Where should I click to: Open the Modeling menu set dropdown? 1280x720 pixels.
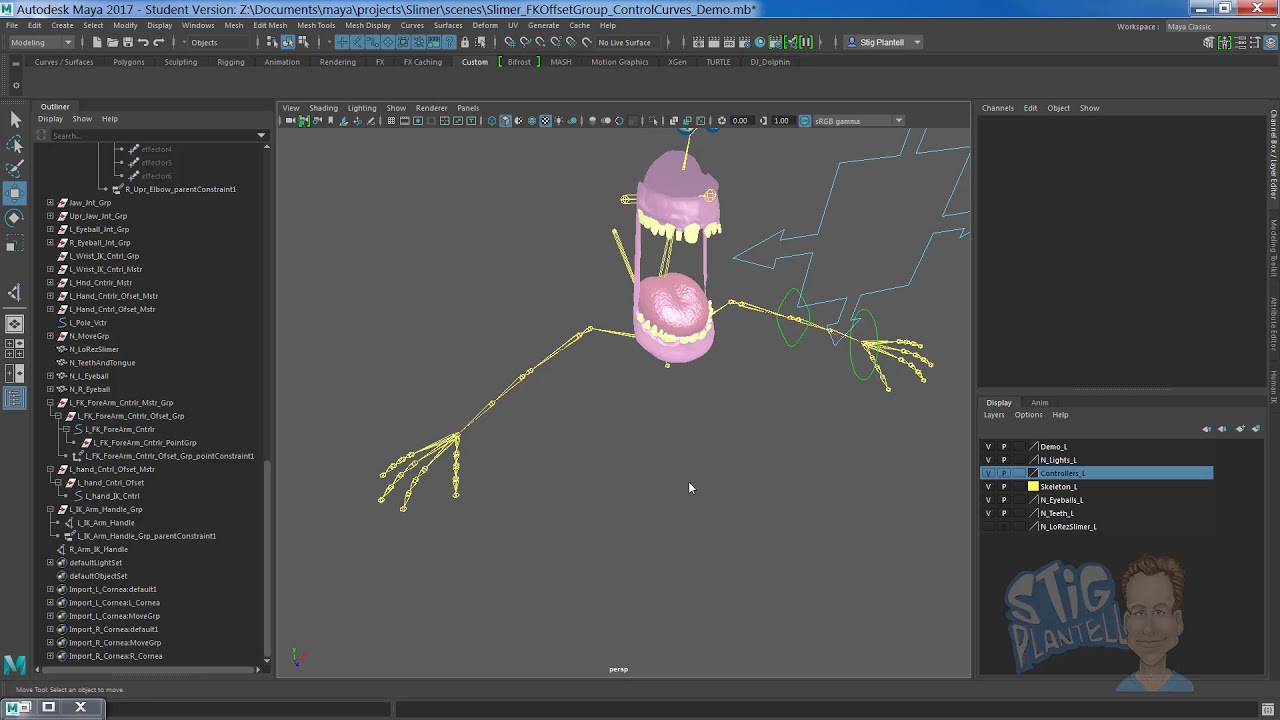pos(40,42)
